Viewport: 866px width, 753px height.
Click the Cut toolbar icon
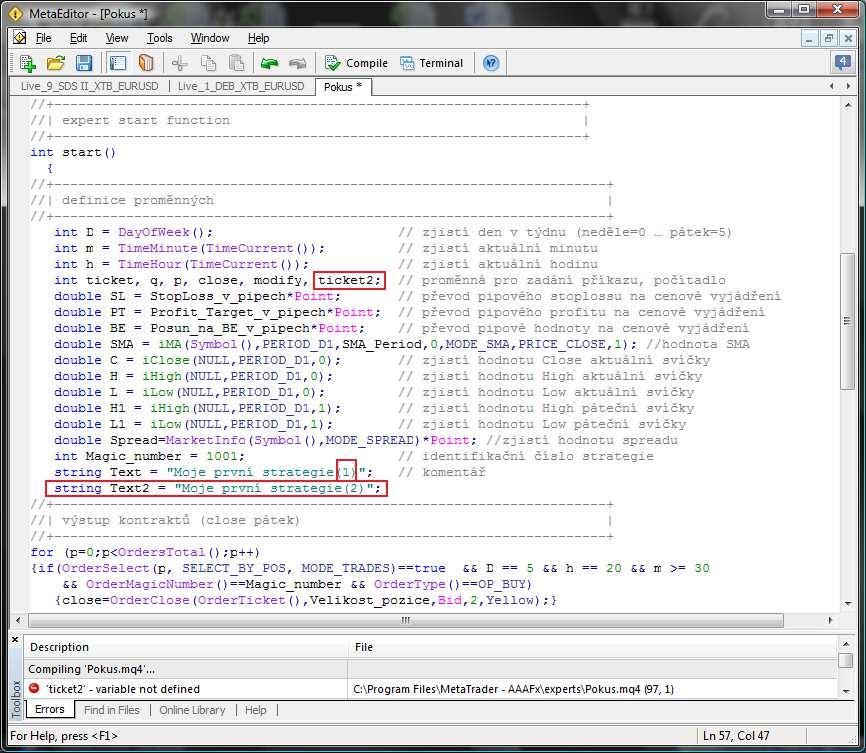179,63
